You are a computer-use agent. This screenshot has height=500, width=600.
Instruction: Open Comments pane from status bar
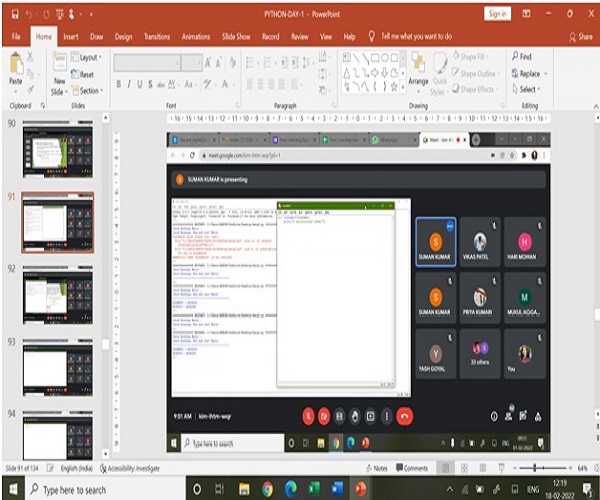click(412, 468)
